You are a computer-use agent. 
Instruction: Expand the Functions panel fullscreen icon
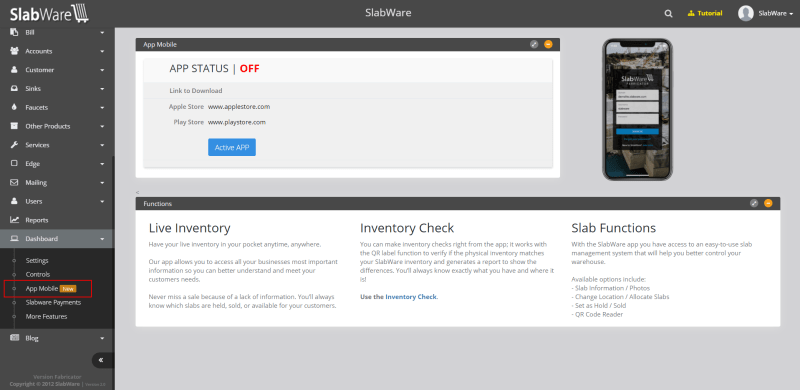point(754,203)
